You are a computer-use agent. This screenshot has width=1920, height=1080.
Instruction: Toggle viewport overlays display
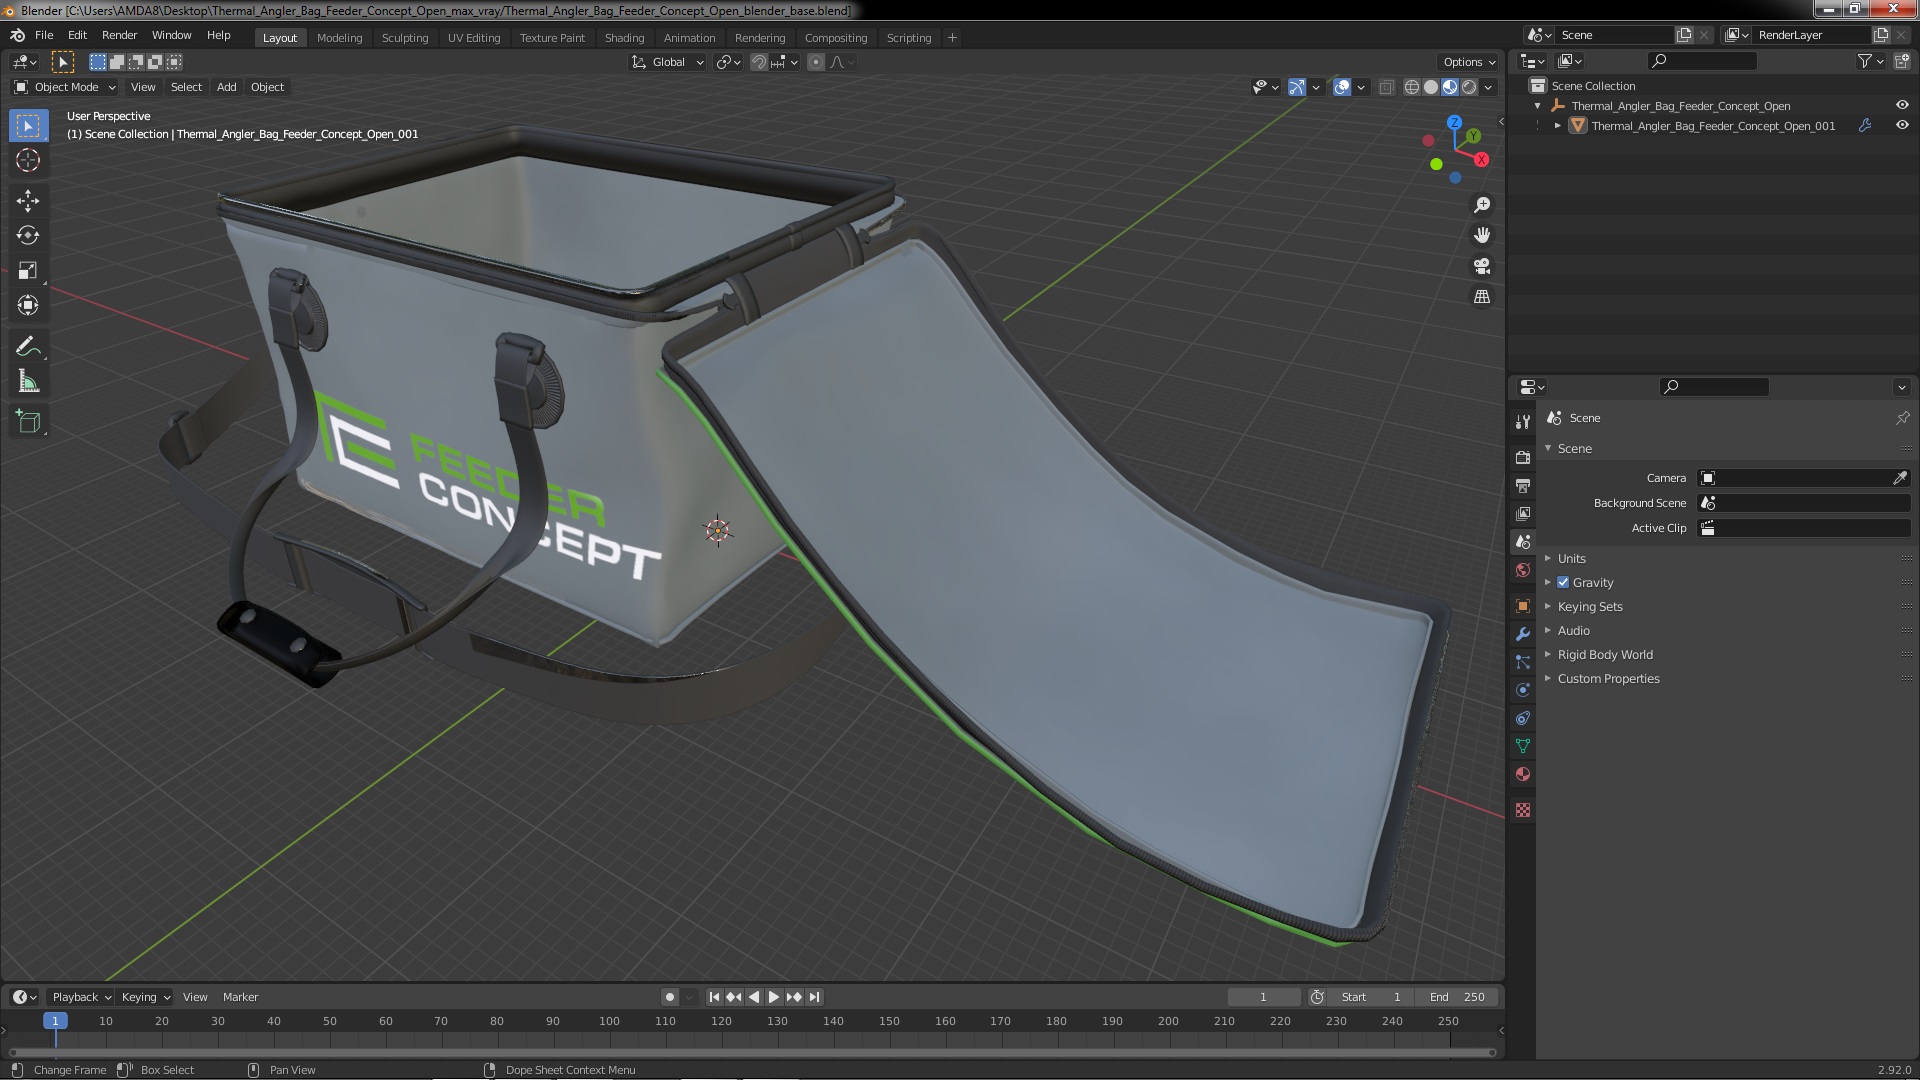click(1342, 87)
